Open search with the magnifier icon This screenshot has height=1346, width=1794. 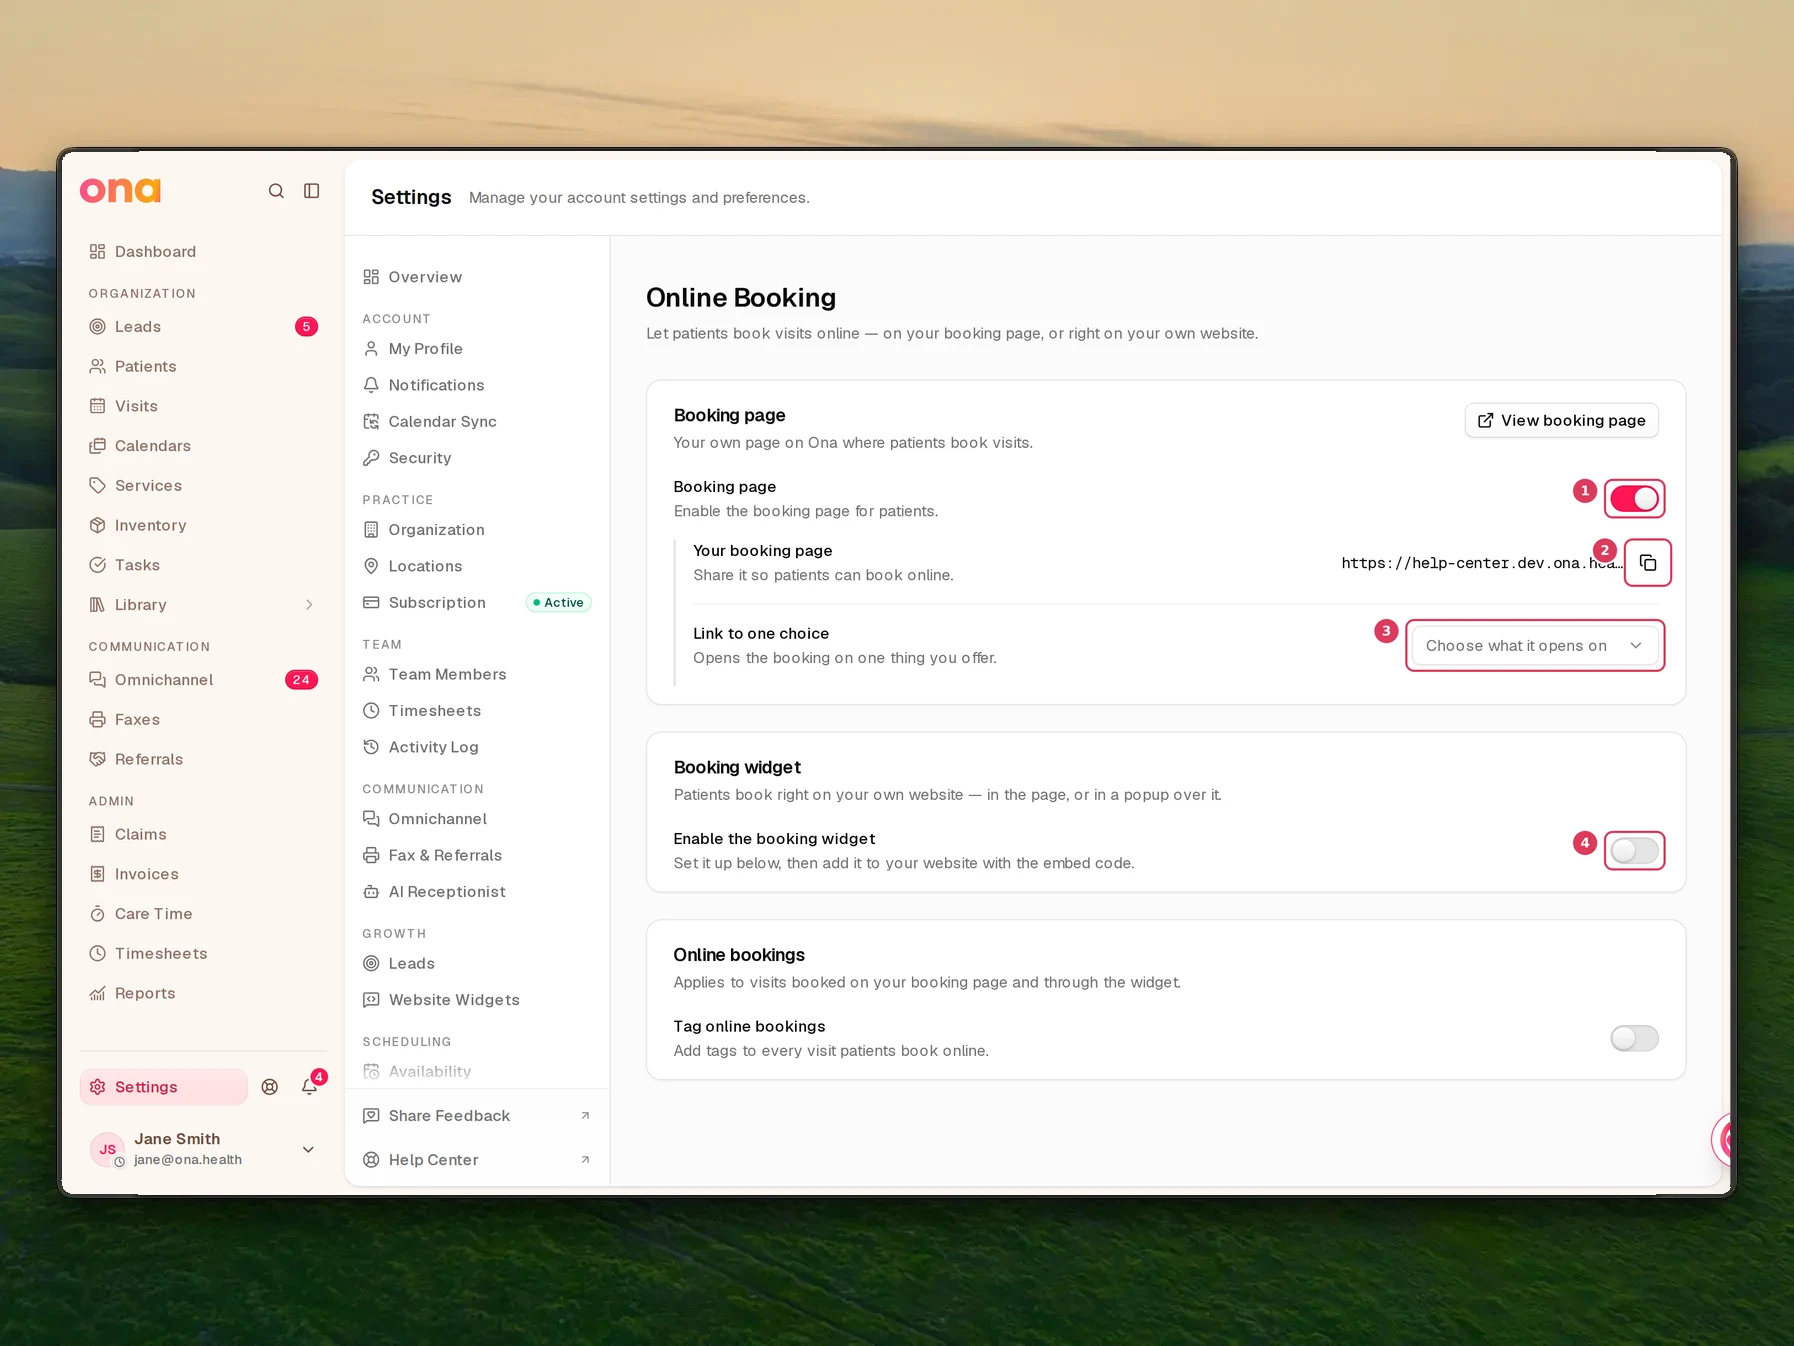[x=276, y=191]
